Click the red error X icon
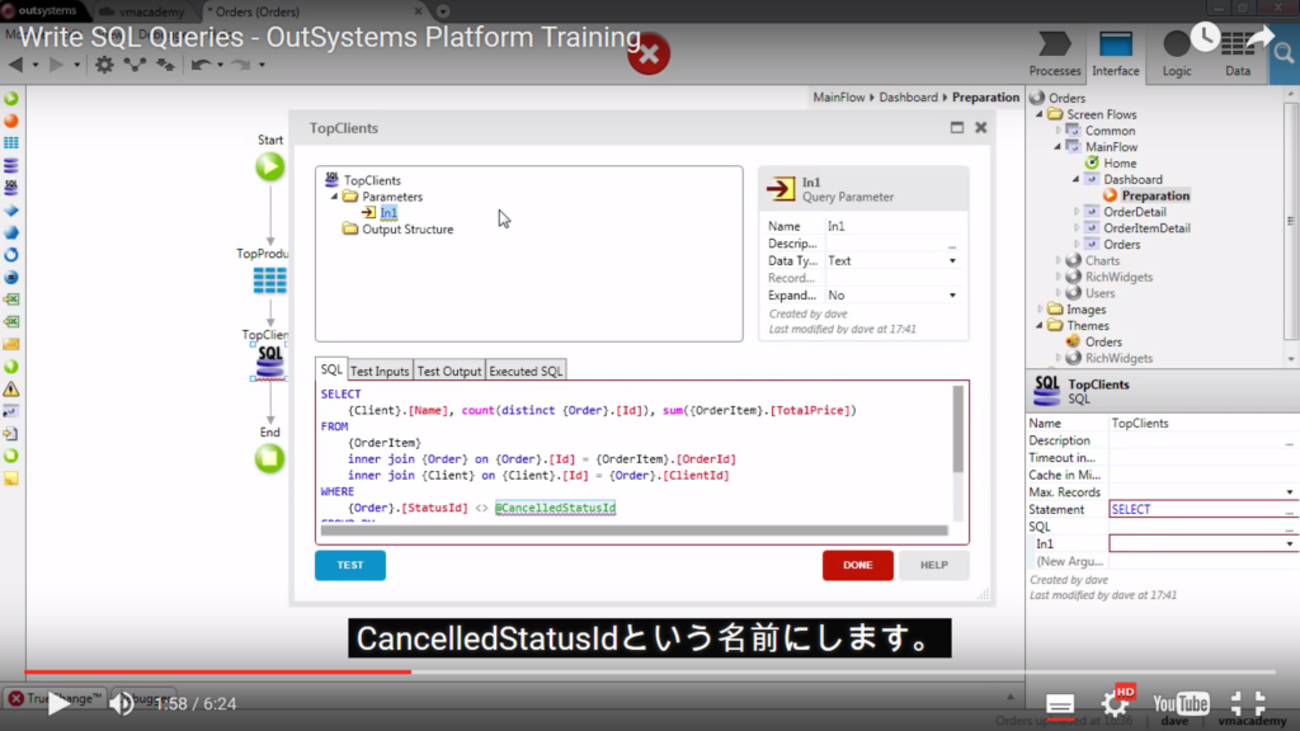The width and height of the screenshot is (1300, 731). click(x=648, y=54)
